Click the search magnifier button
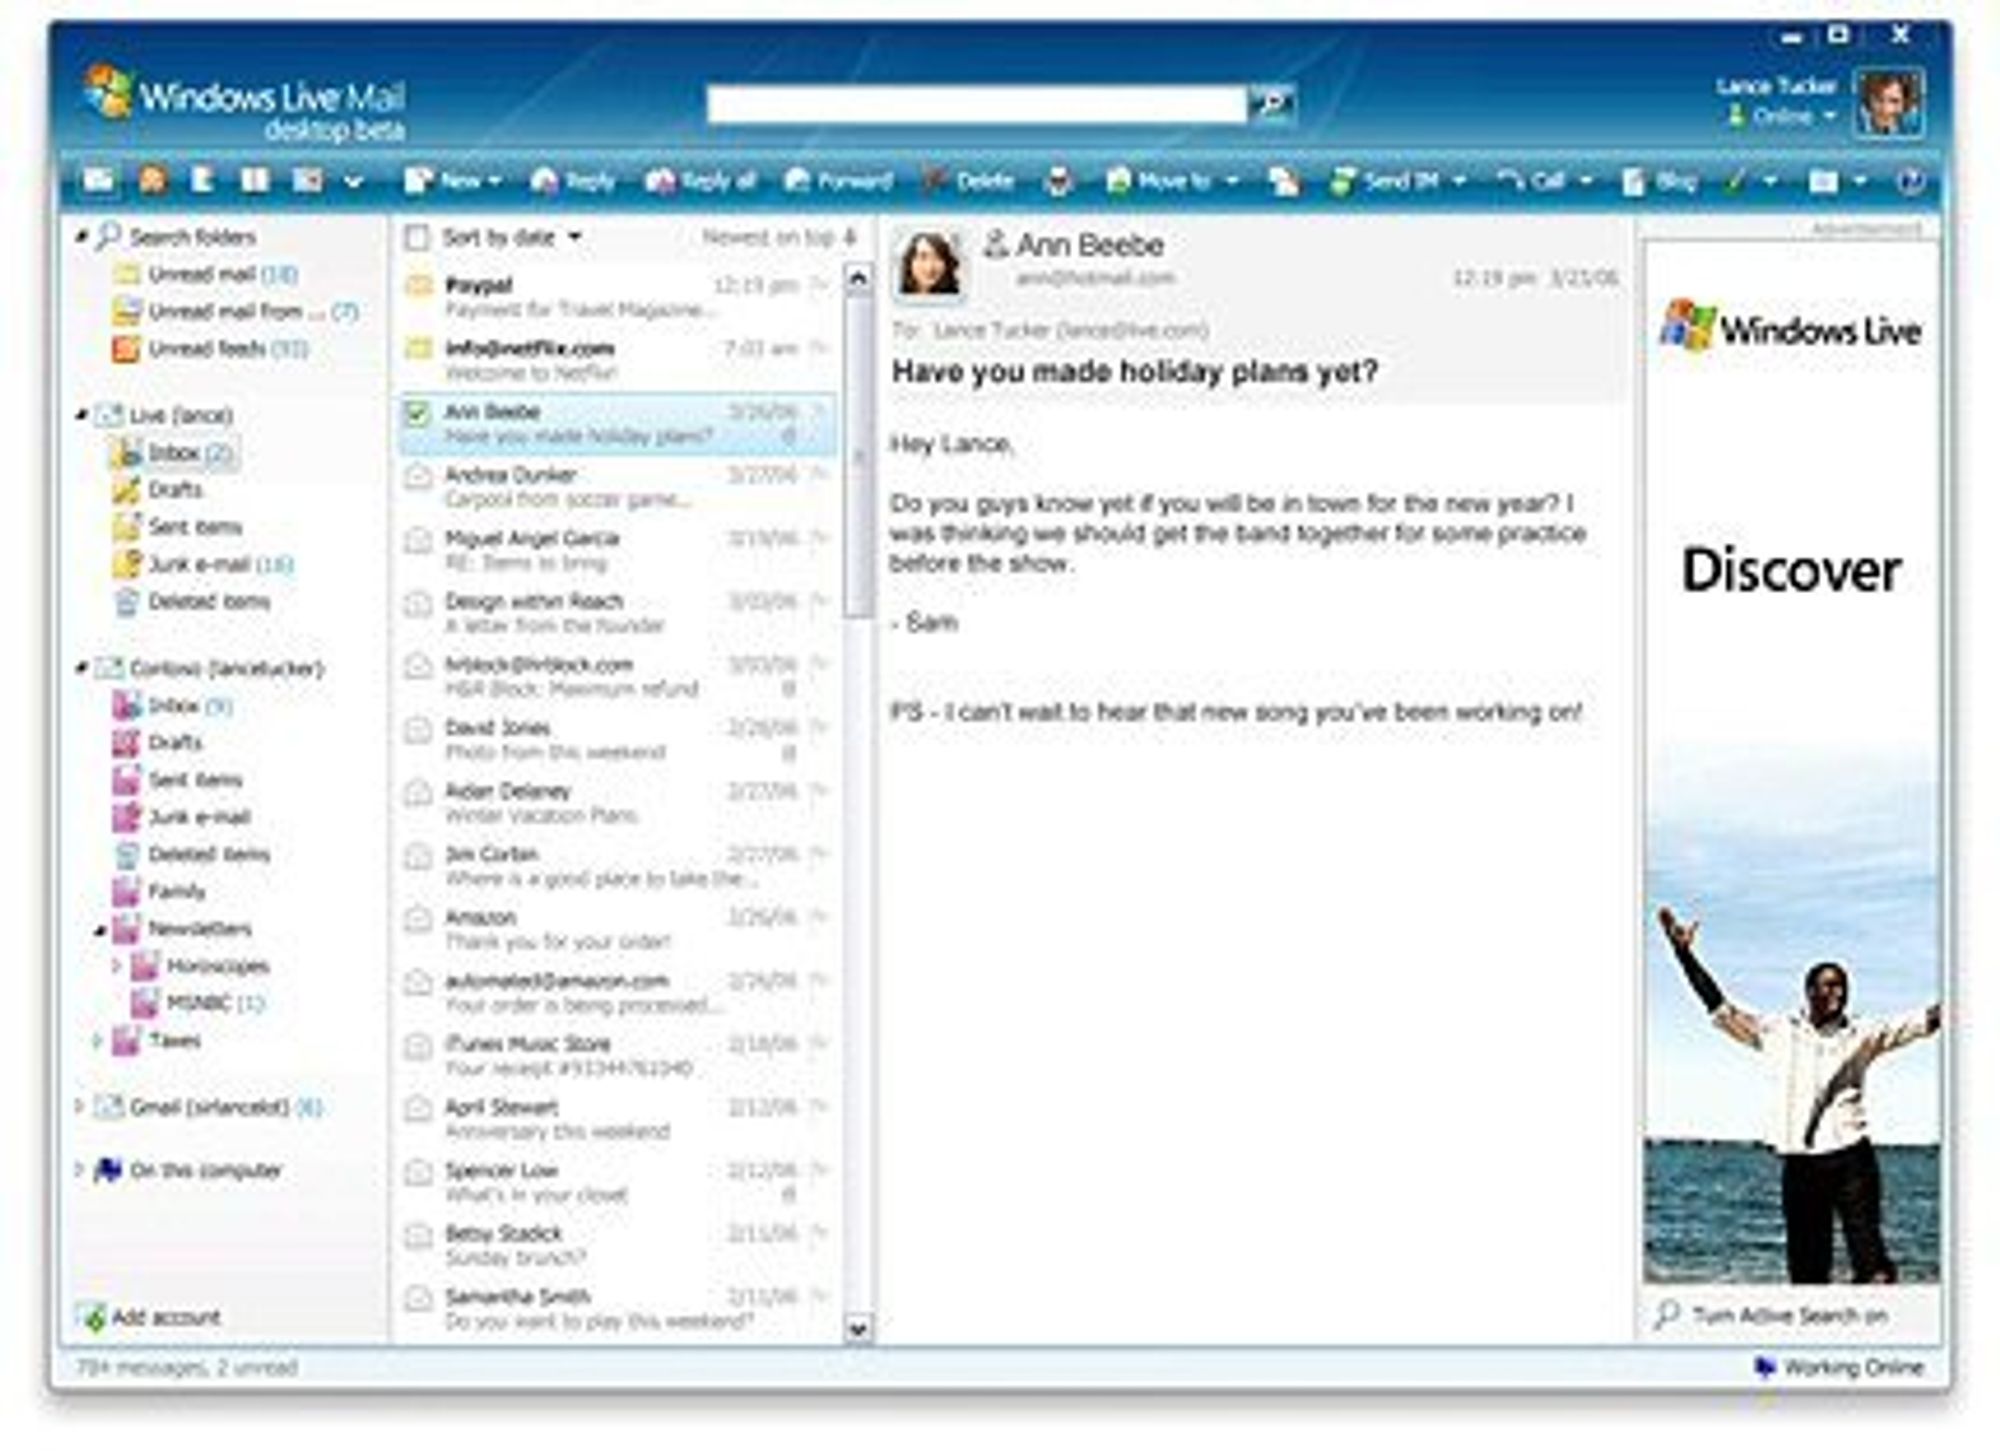Image resolution: width=2000 pixels, height=1456 pixels. point(1273,102)
